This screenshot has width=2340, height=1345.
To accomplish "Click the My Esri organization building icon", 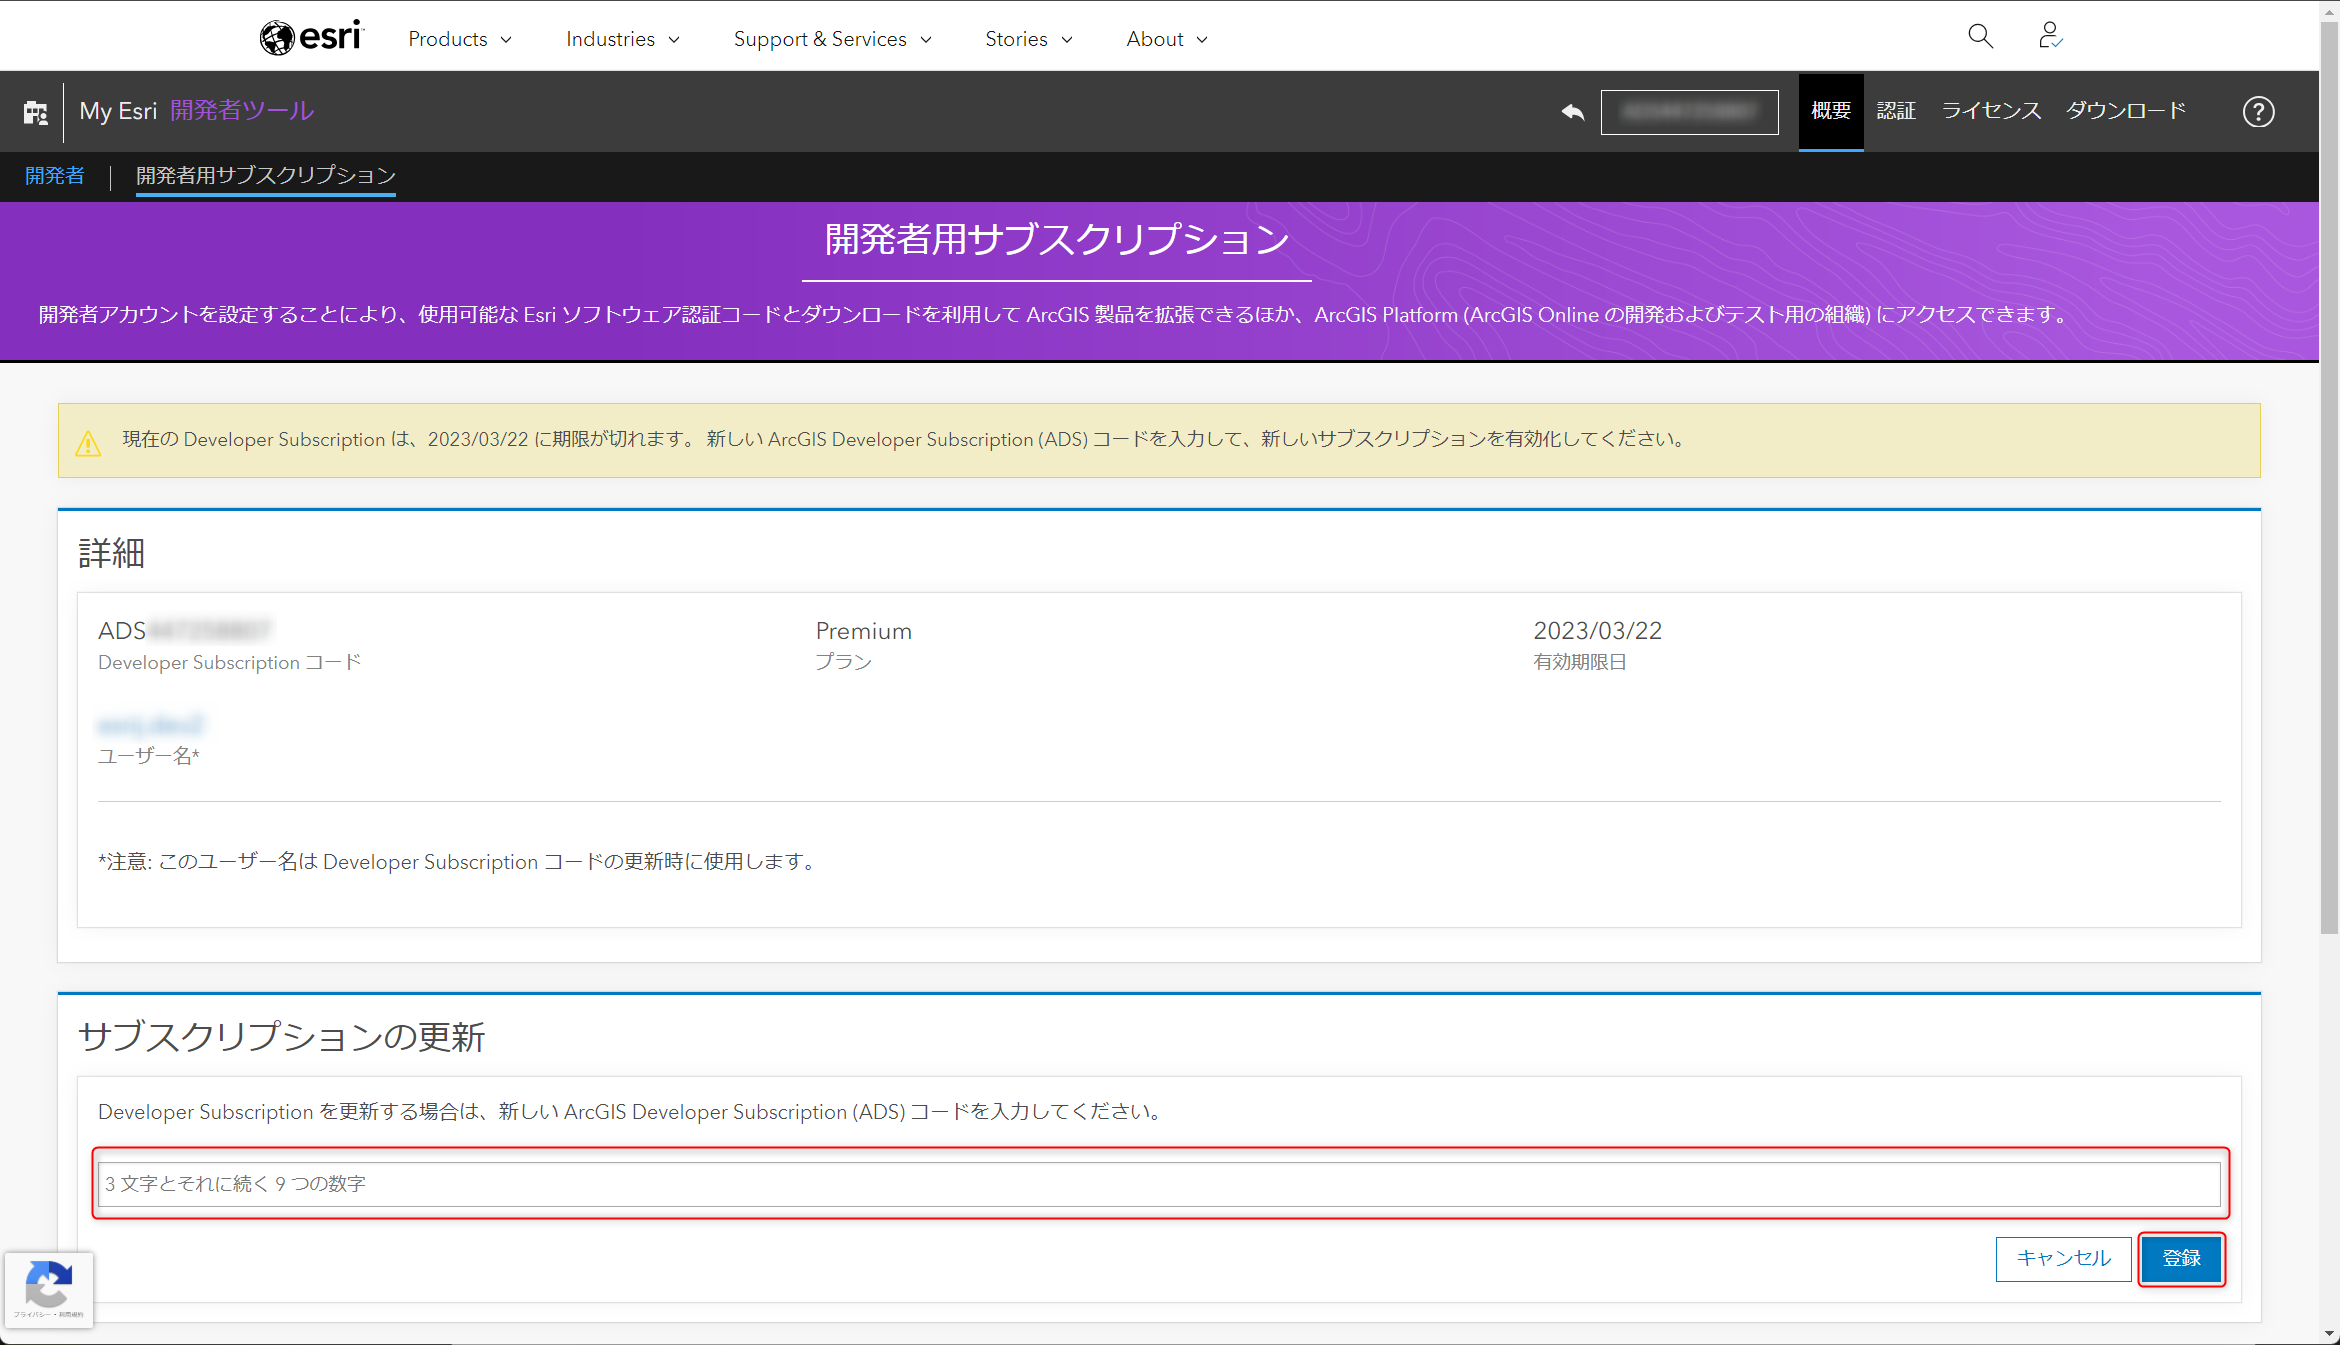I will (36, 112).
